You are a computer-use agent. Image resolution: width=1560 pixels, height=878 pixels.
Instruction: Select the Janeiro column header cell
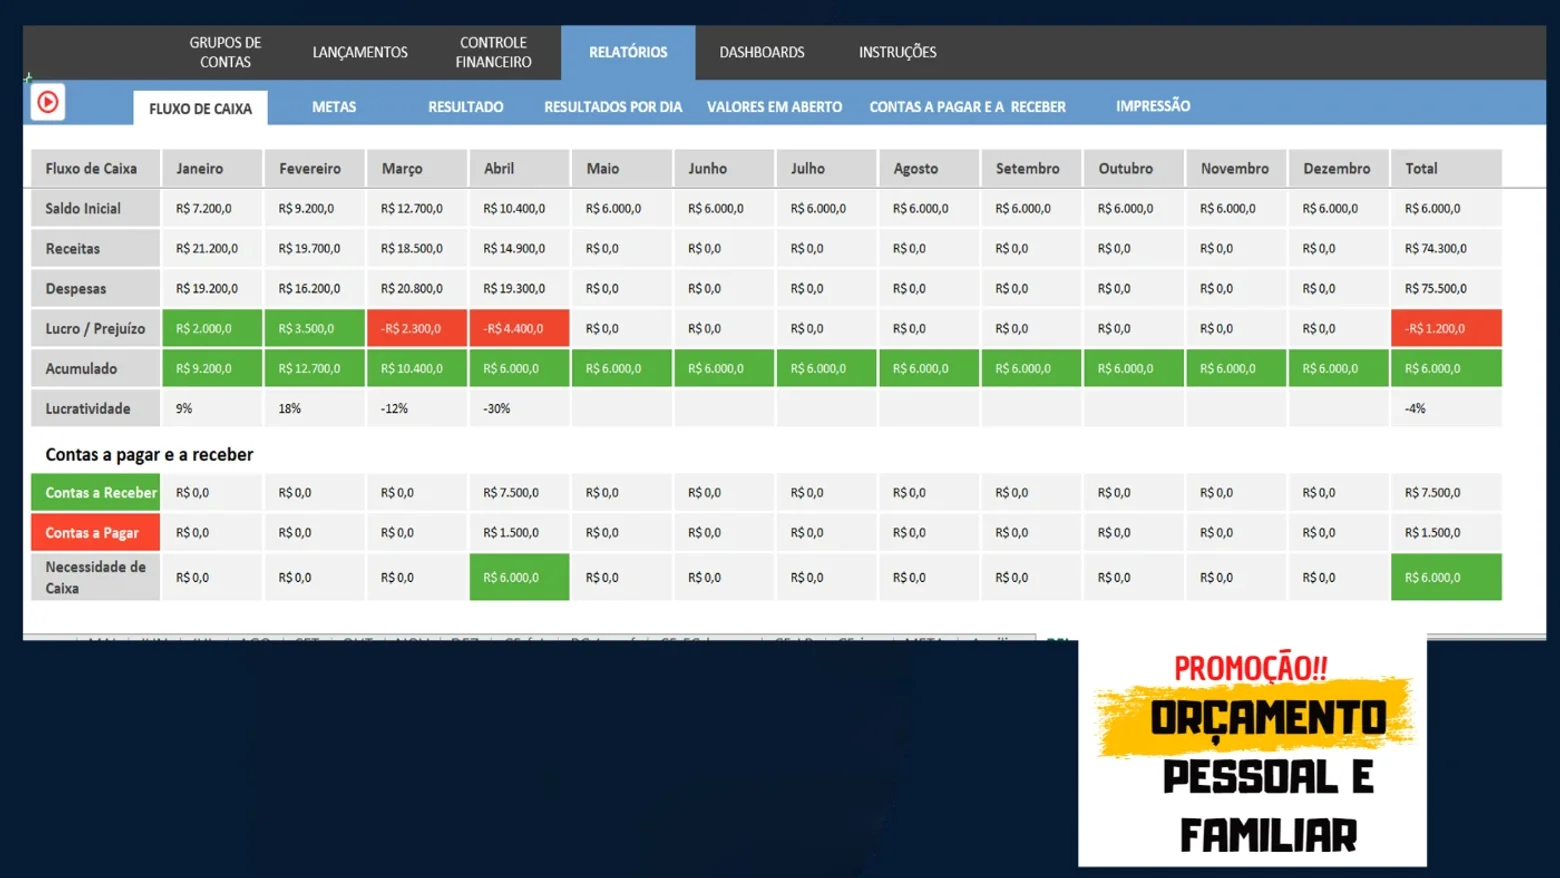coord(212,168)
